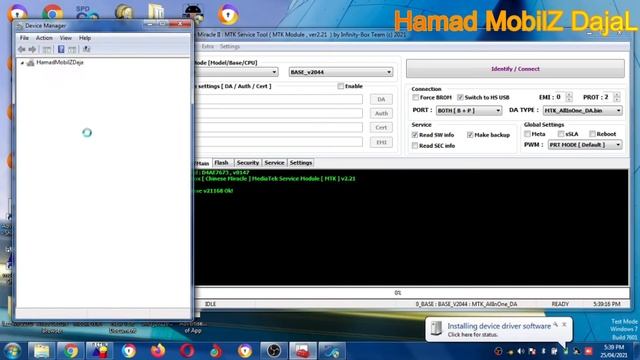Viewport: 640px width, 360px height.
Task: Click the DA file path field
Action: [278, 99]
